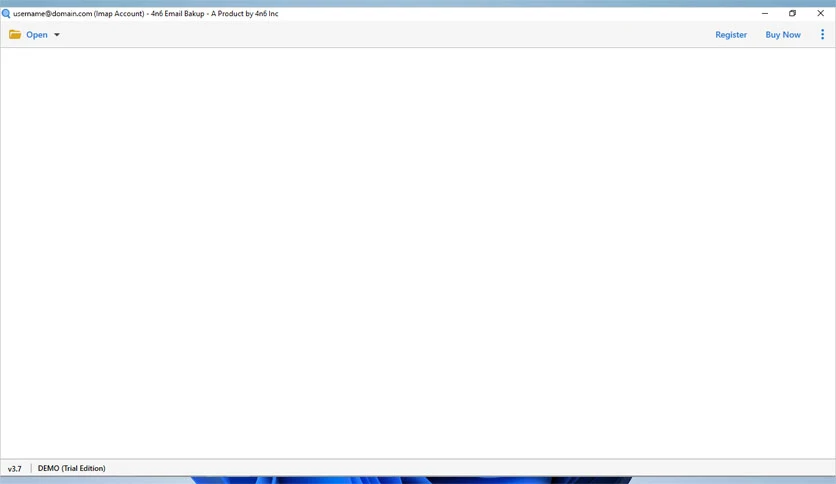
Task: Click DEMO (Trial Edition) status text
Action: point(71,468)
